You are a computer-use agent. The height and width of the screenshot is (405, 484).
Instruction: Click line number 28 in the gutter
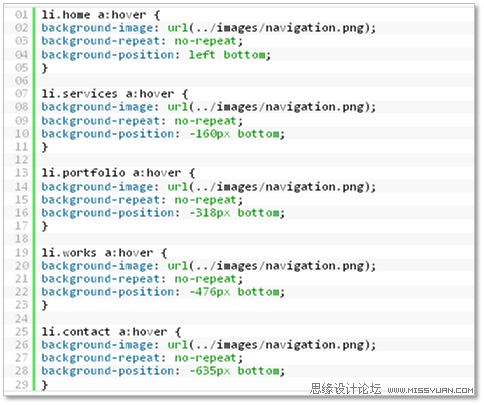tap(22, 371)
